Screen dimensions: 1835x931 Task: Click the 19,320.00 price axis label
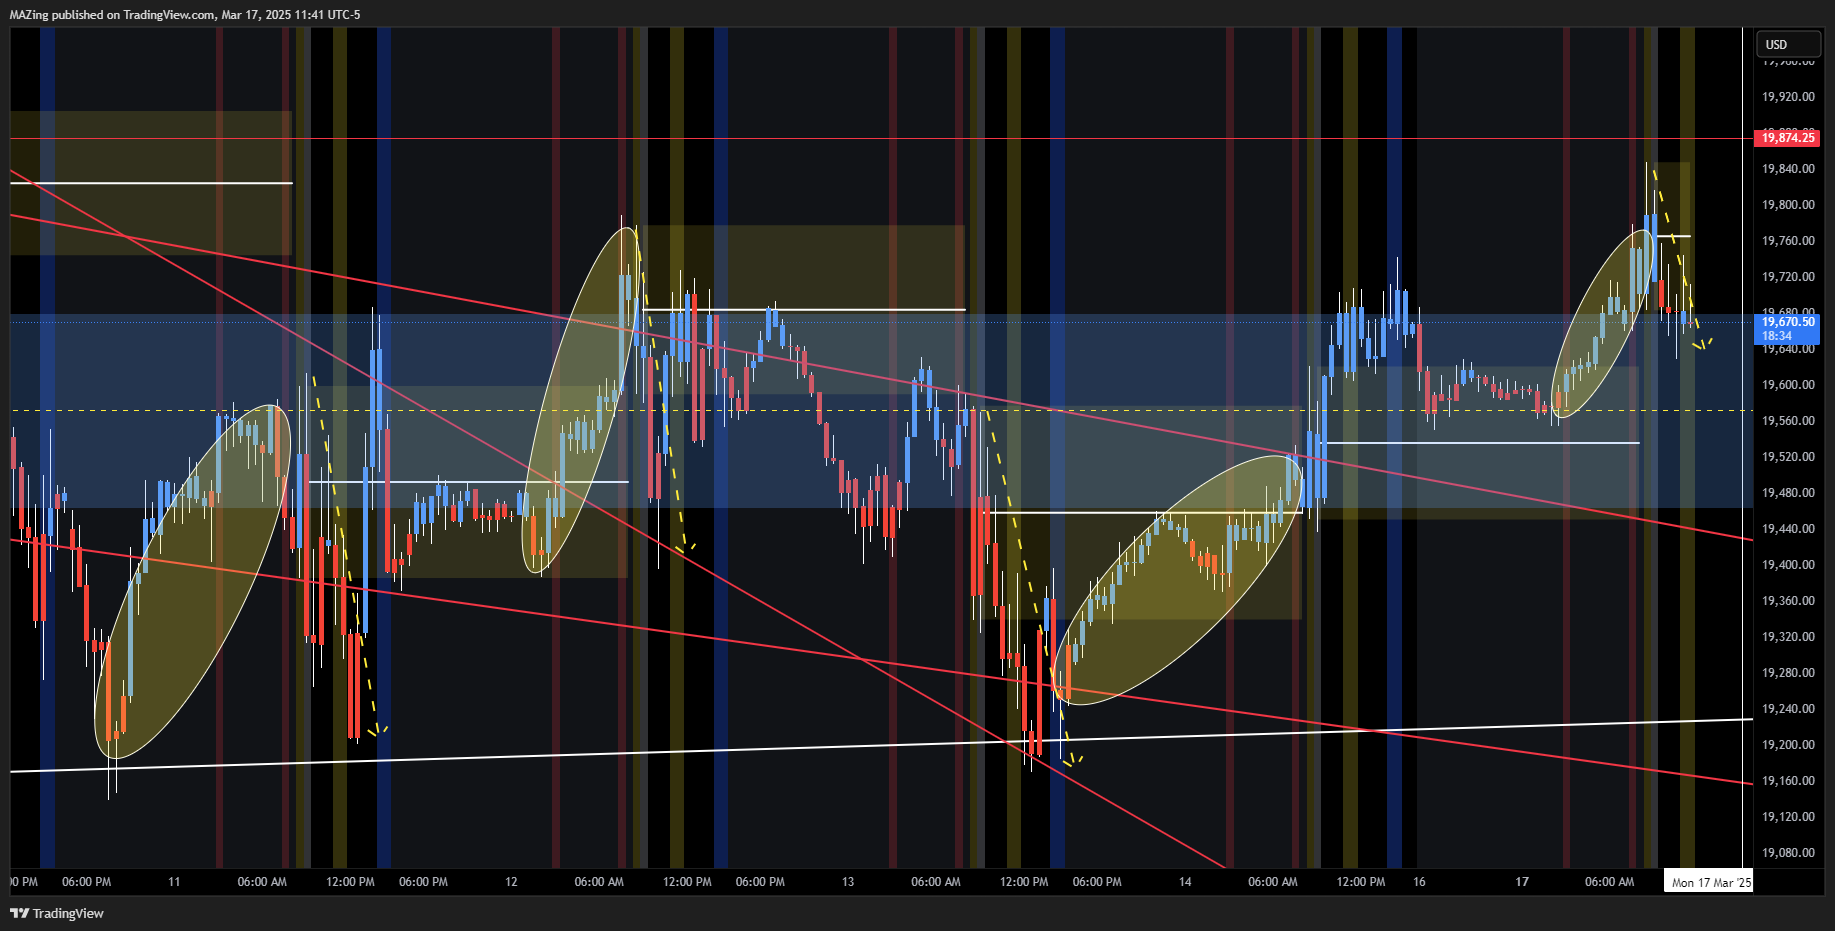pyautogui.click(x=1788, y=637)
